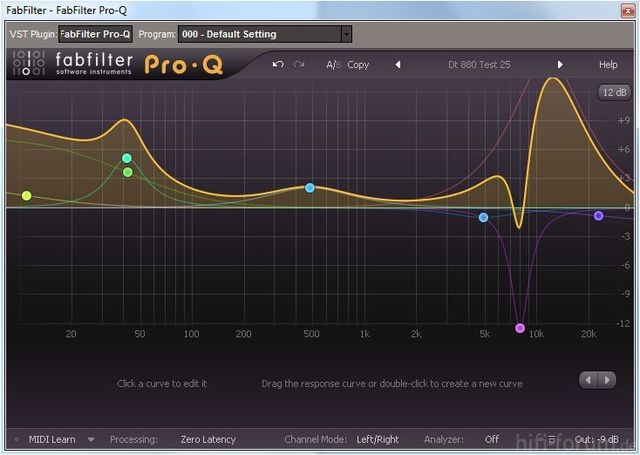Click the redo arrow icon
Image resolution: width=640 pixels, height=455 pixels.
coord(298,65)
